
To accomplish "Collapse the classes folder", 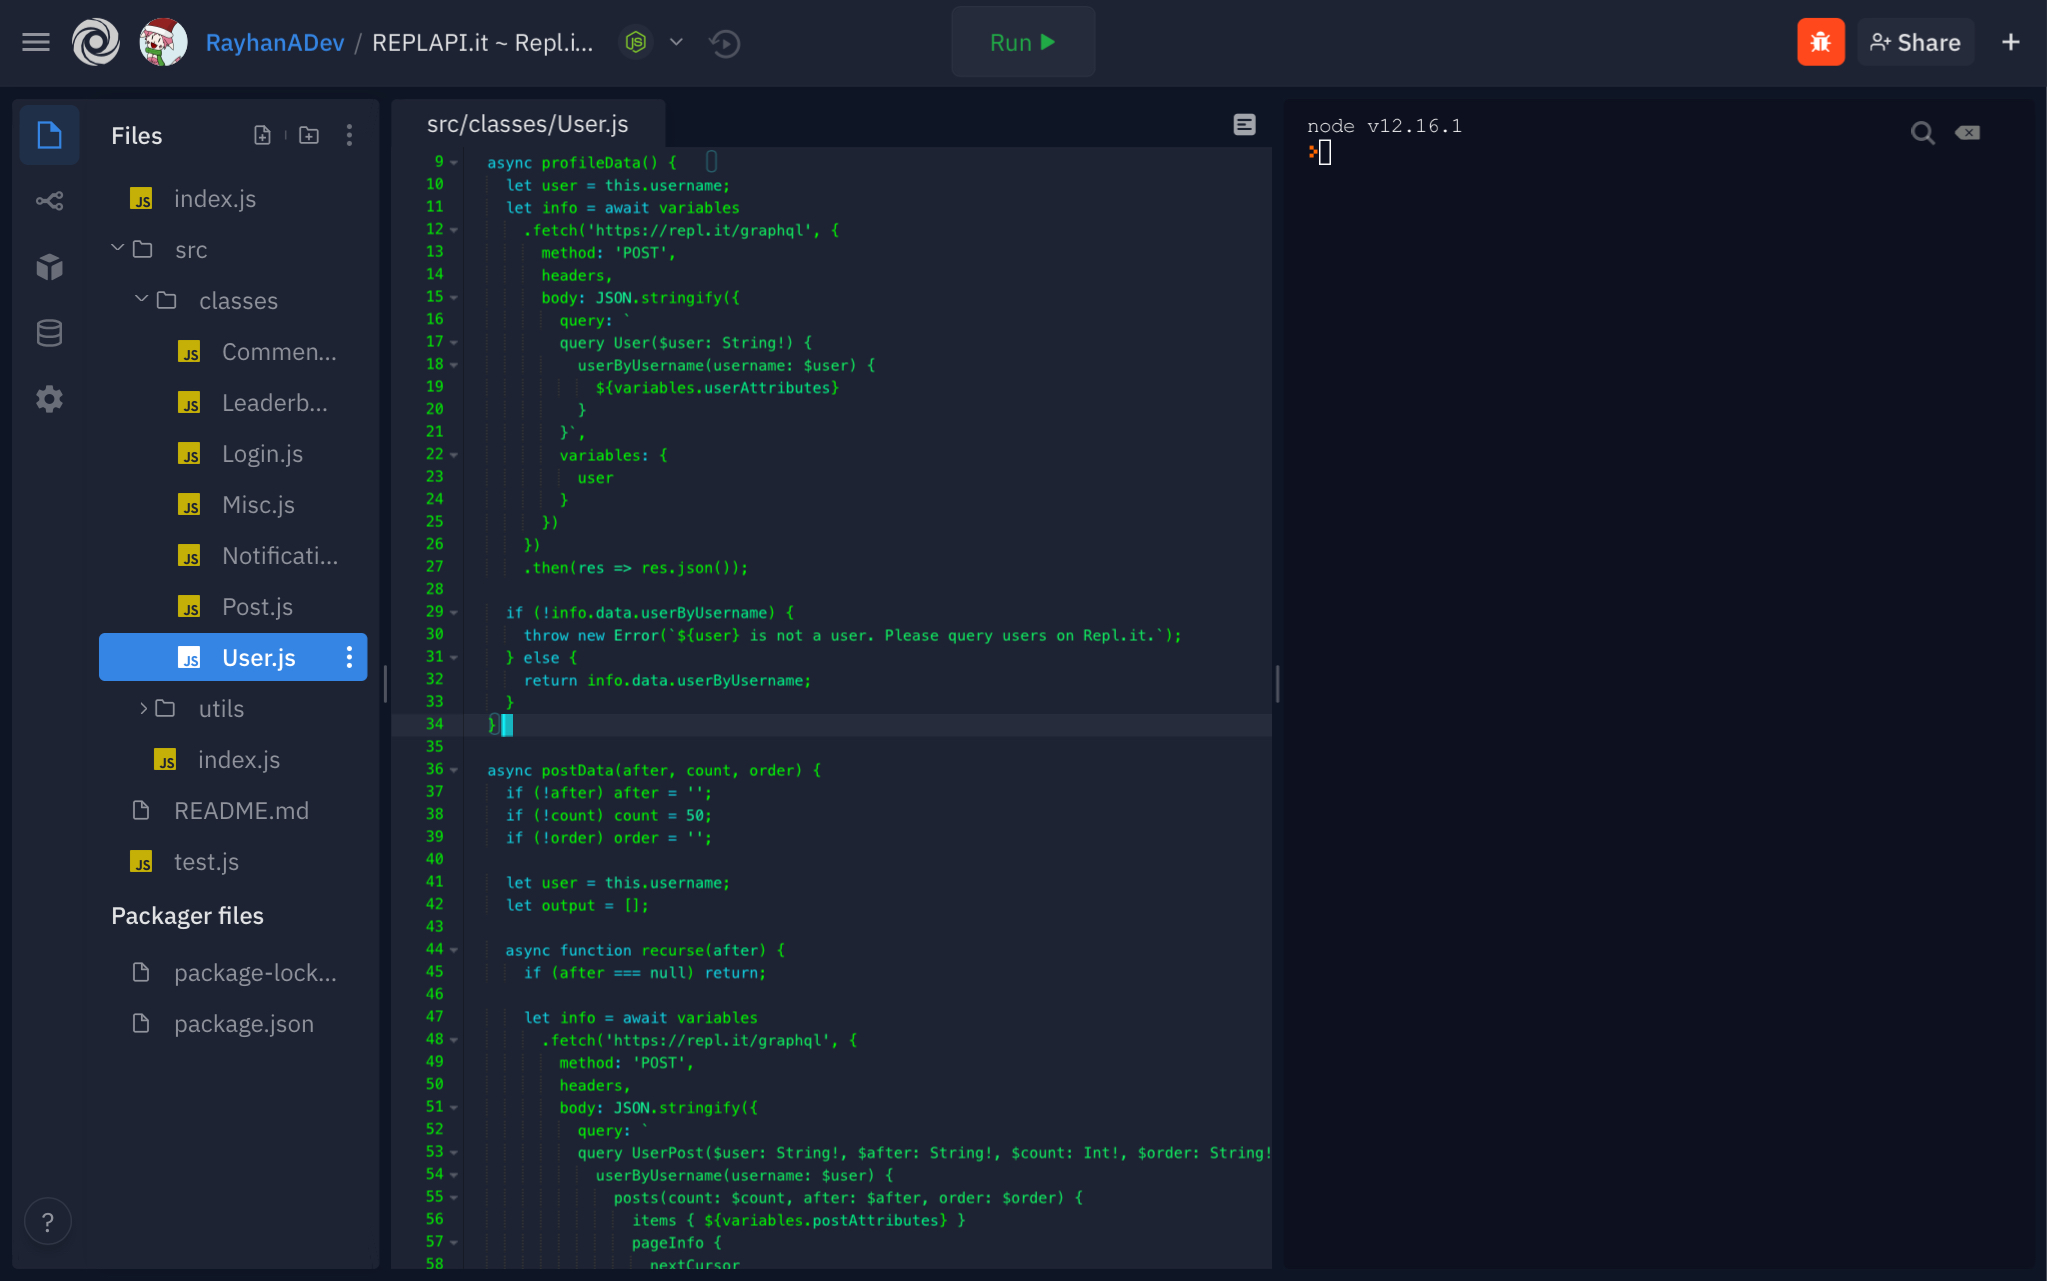I will [142, 299].
